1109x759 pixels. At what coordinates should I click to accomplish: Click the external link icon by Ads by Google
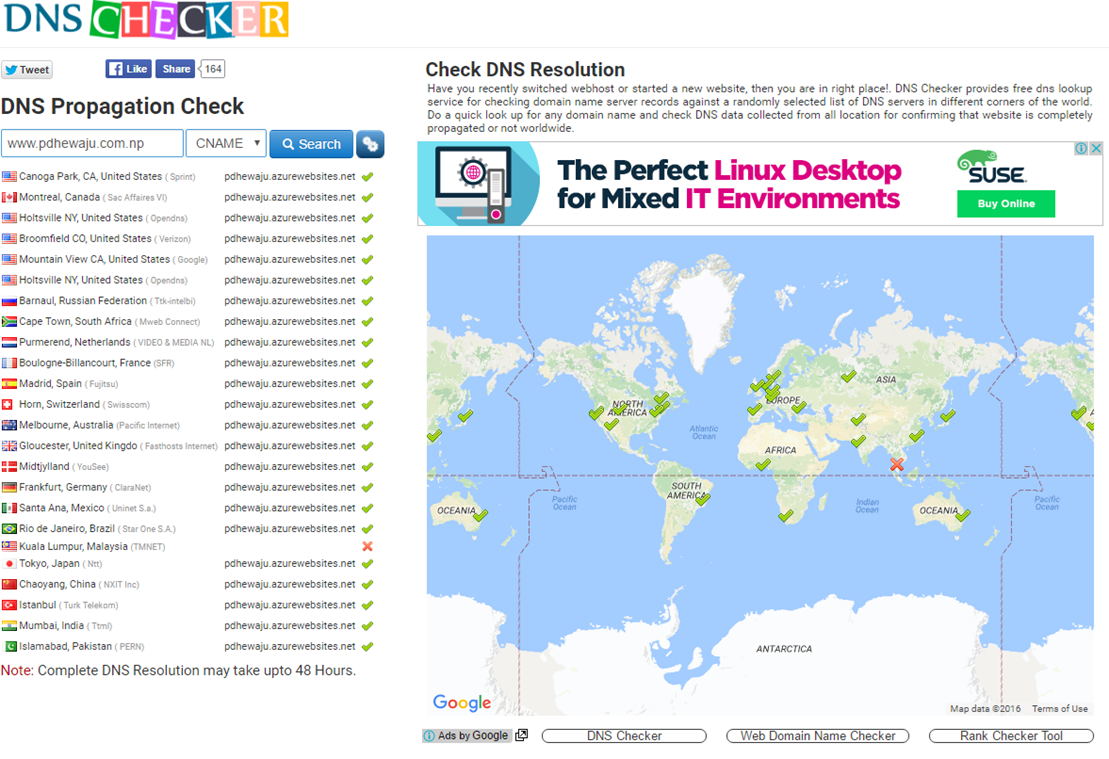(x=522, y=736)
